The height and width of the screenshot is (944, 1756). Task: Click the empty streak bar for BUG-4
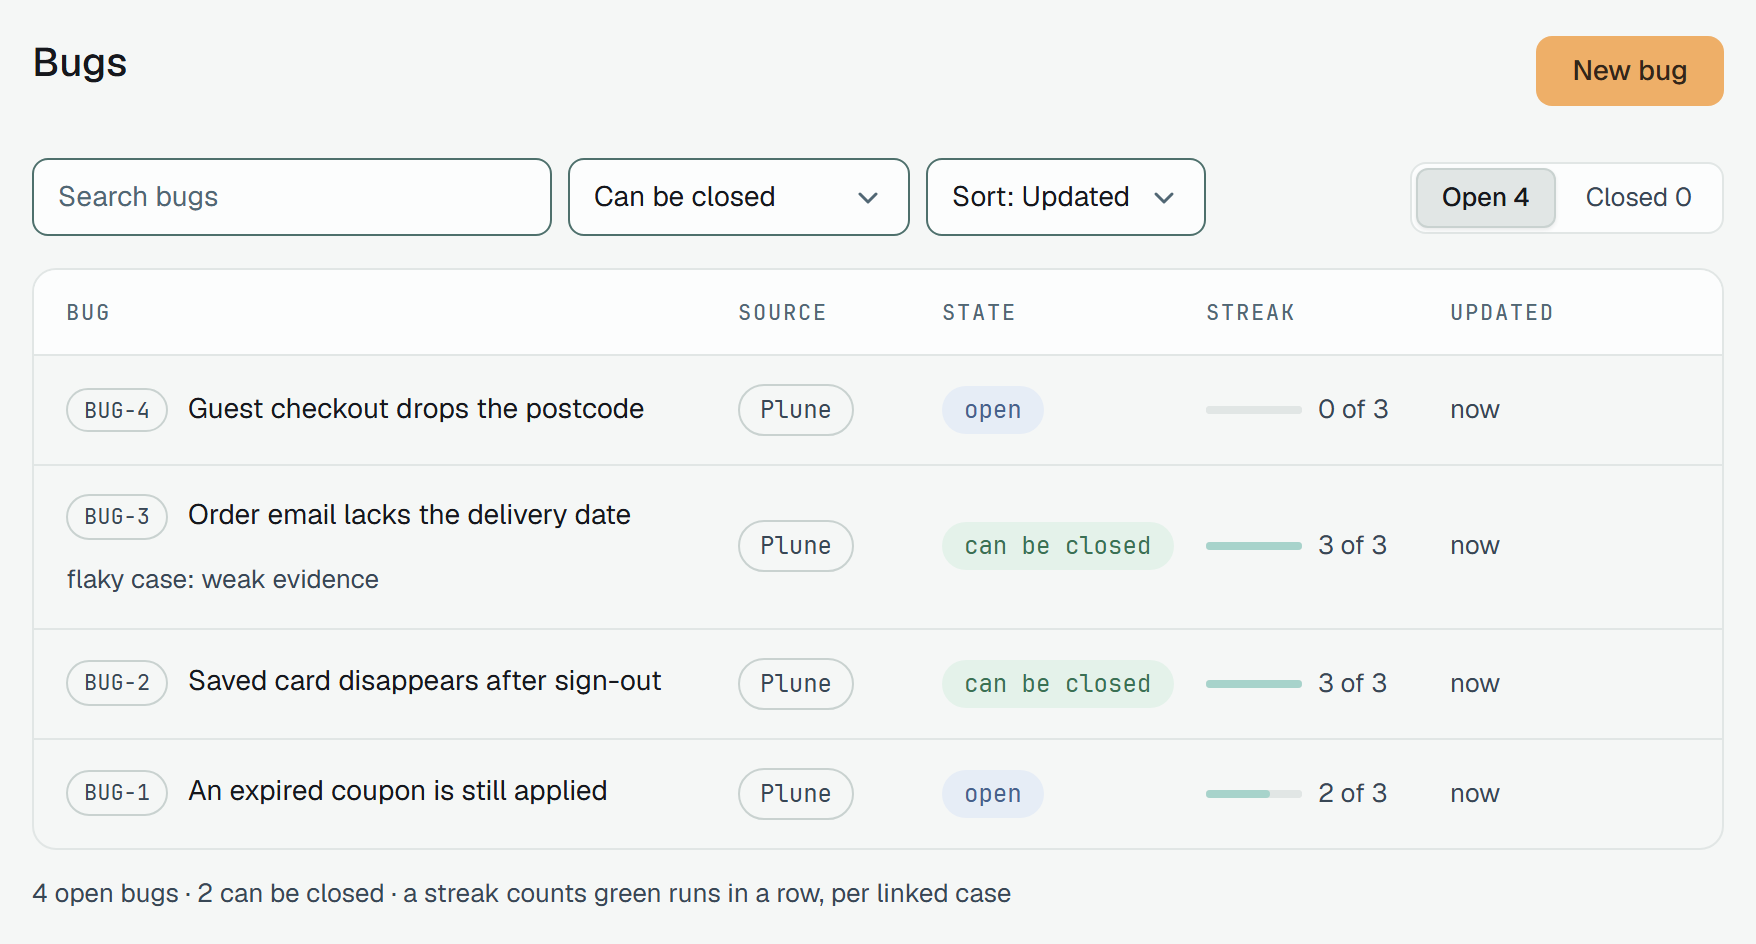(x=1254, y=410)
